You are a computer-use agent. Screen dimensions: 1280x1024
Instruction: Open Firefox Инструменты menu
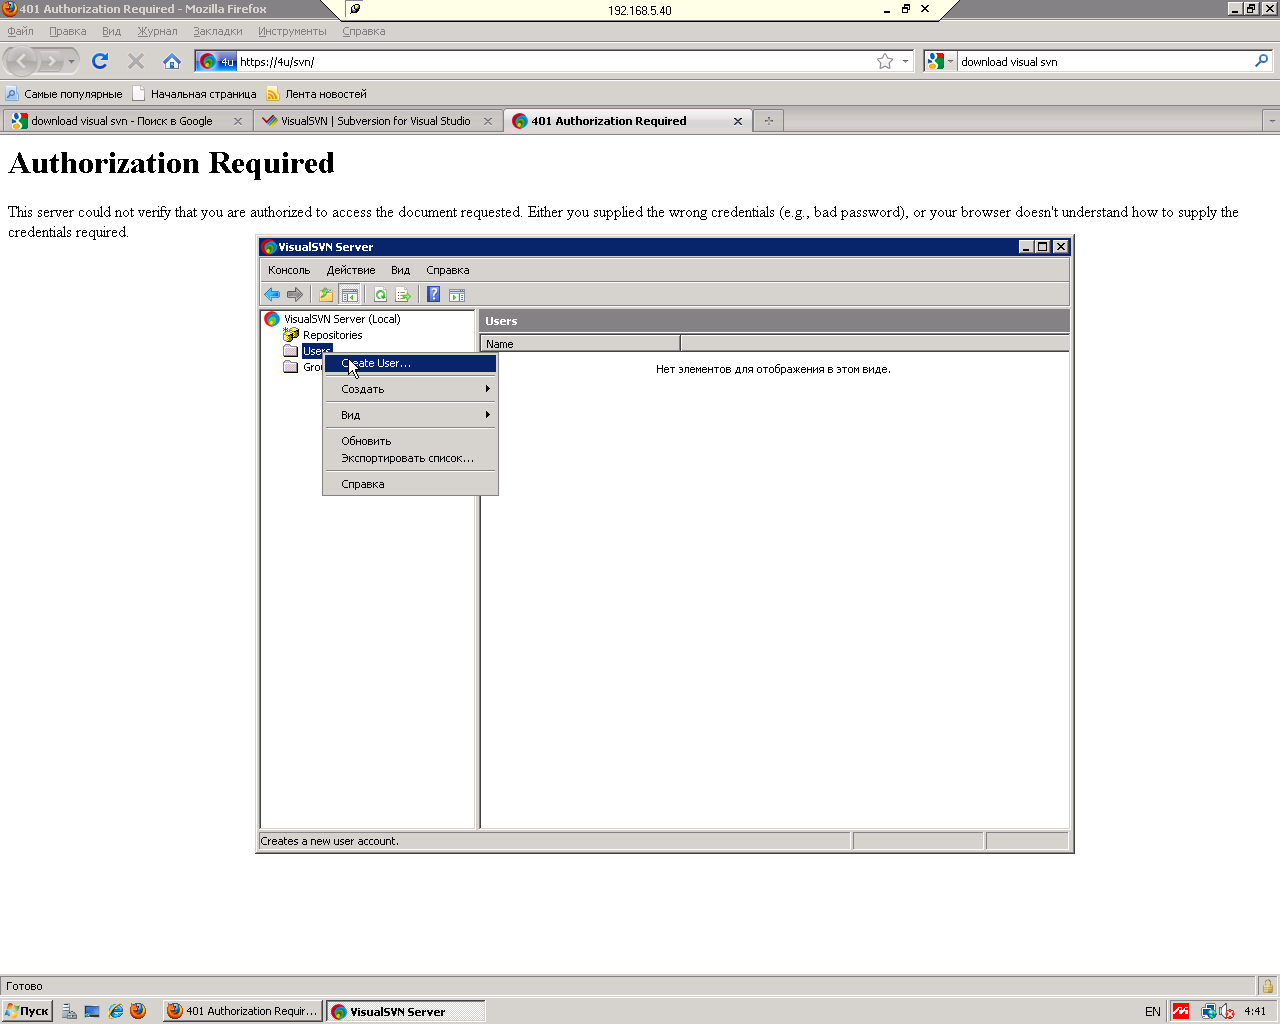click(x=292, y=31)
